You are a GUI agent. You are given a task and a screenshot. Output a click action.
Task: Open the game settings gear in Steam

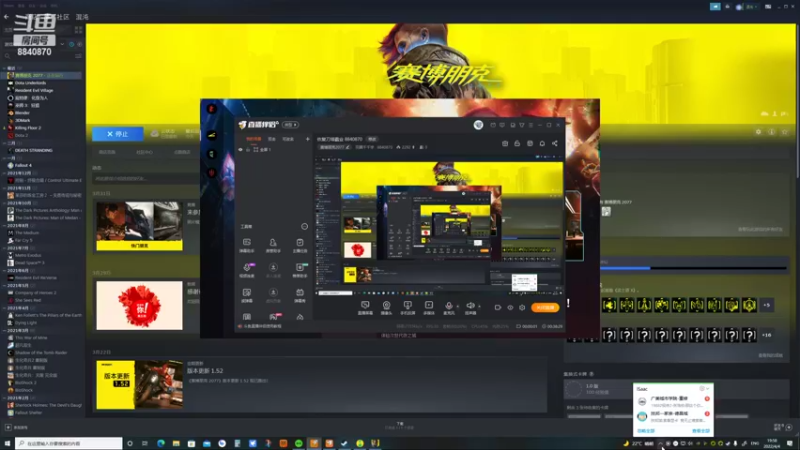(x=758, y=132)
